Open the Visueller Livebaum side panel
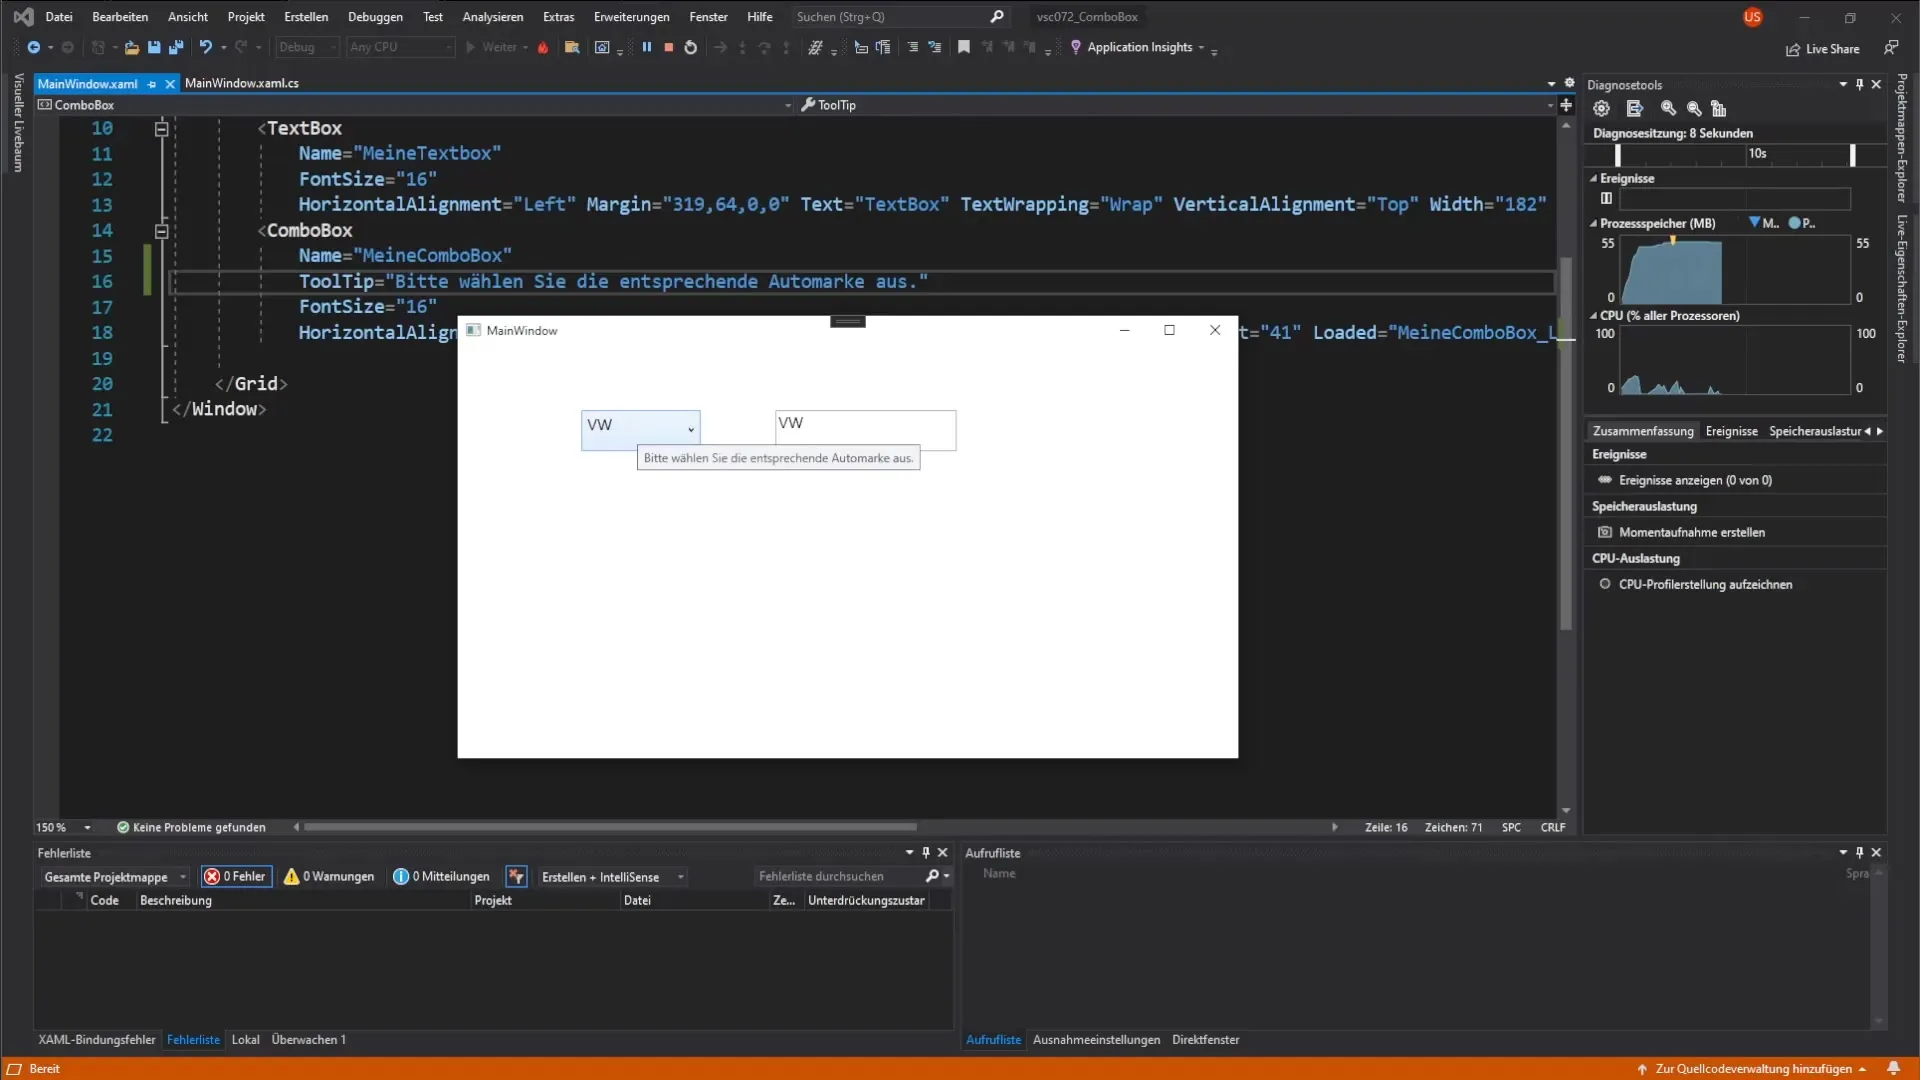1920x1080 pixels. click(18, 122)
